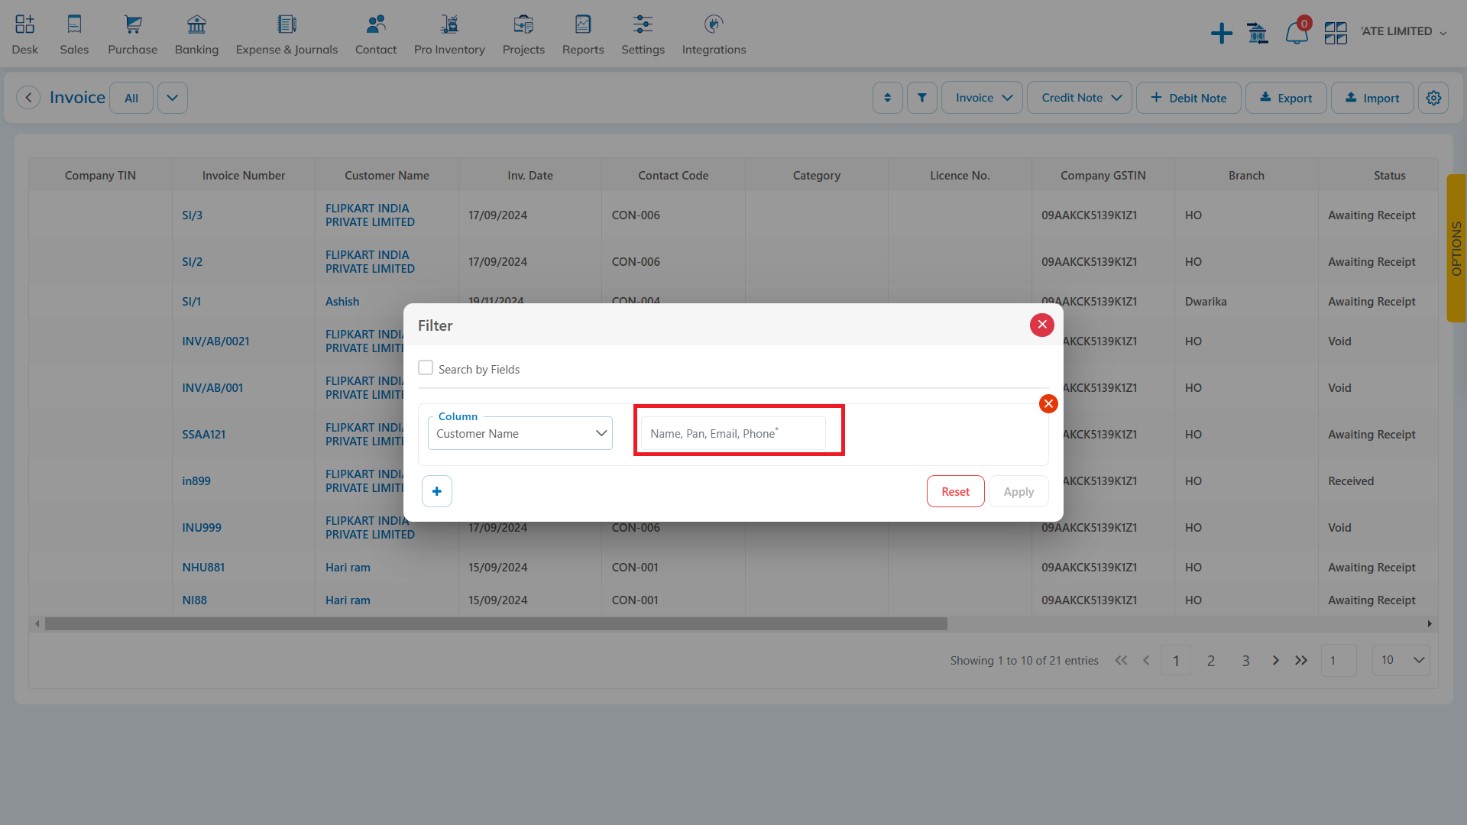Click the horizontal table scrollbar
This screenshot has width=1467, height=825.
[496, 623]
